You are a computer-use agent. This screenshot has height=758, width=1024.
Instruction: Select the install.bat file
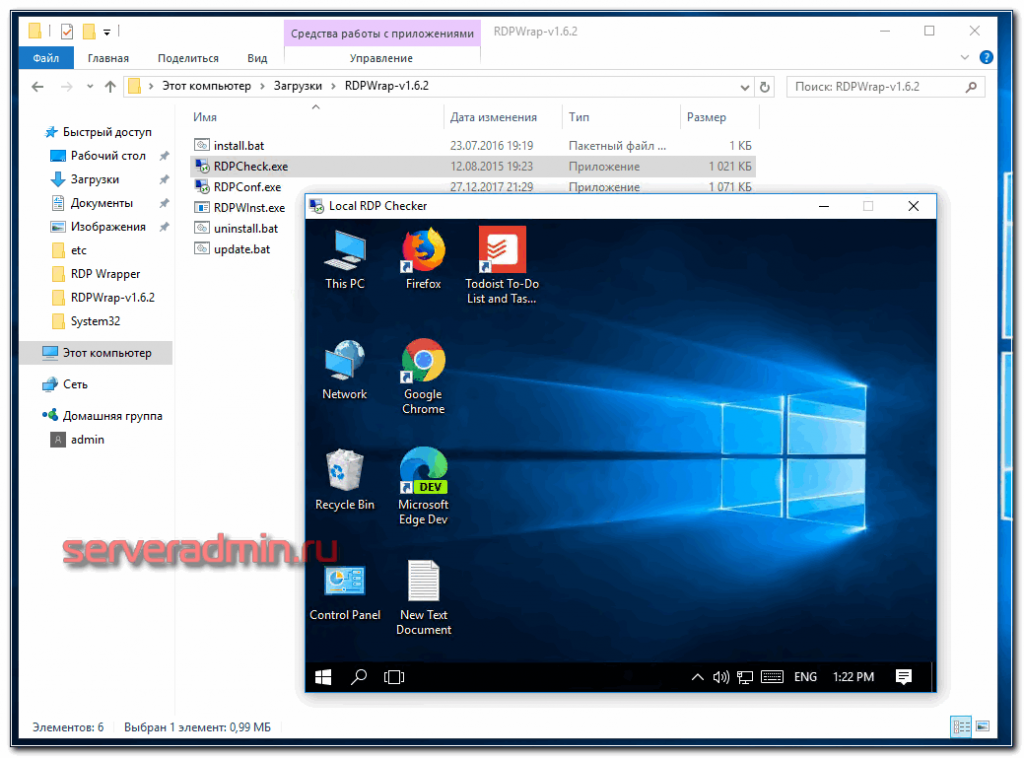pyautogui.click(x=239, y=145)
